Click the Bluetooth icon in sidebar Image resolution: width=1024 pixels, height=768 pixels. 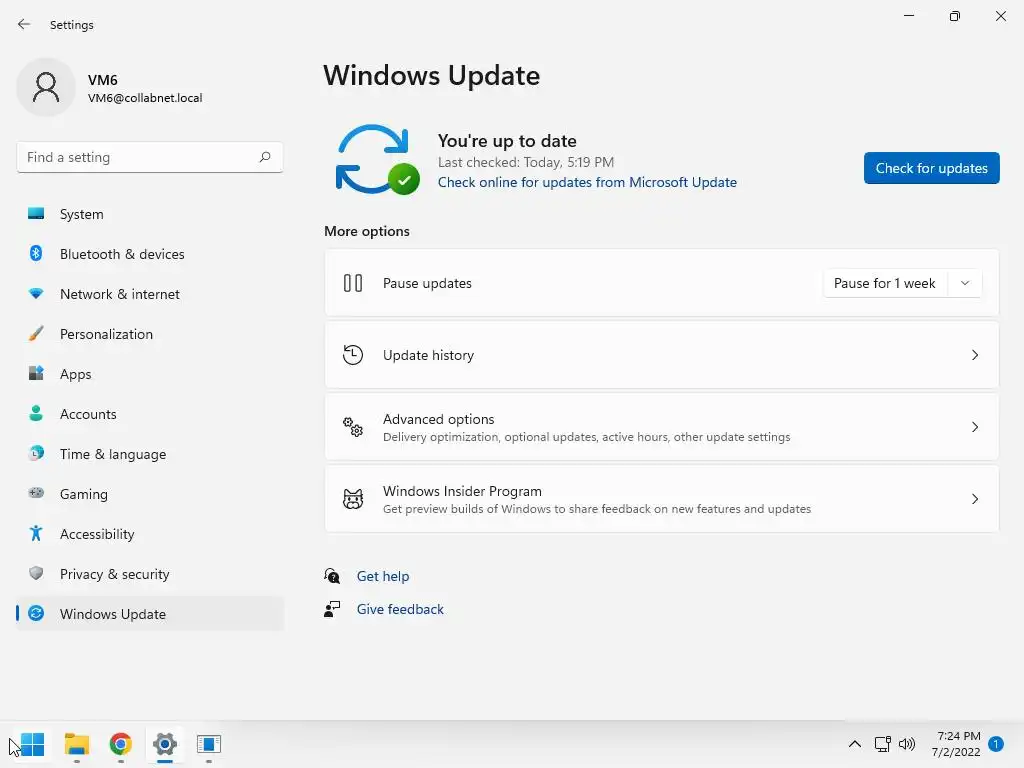(36, 253)
